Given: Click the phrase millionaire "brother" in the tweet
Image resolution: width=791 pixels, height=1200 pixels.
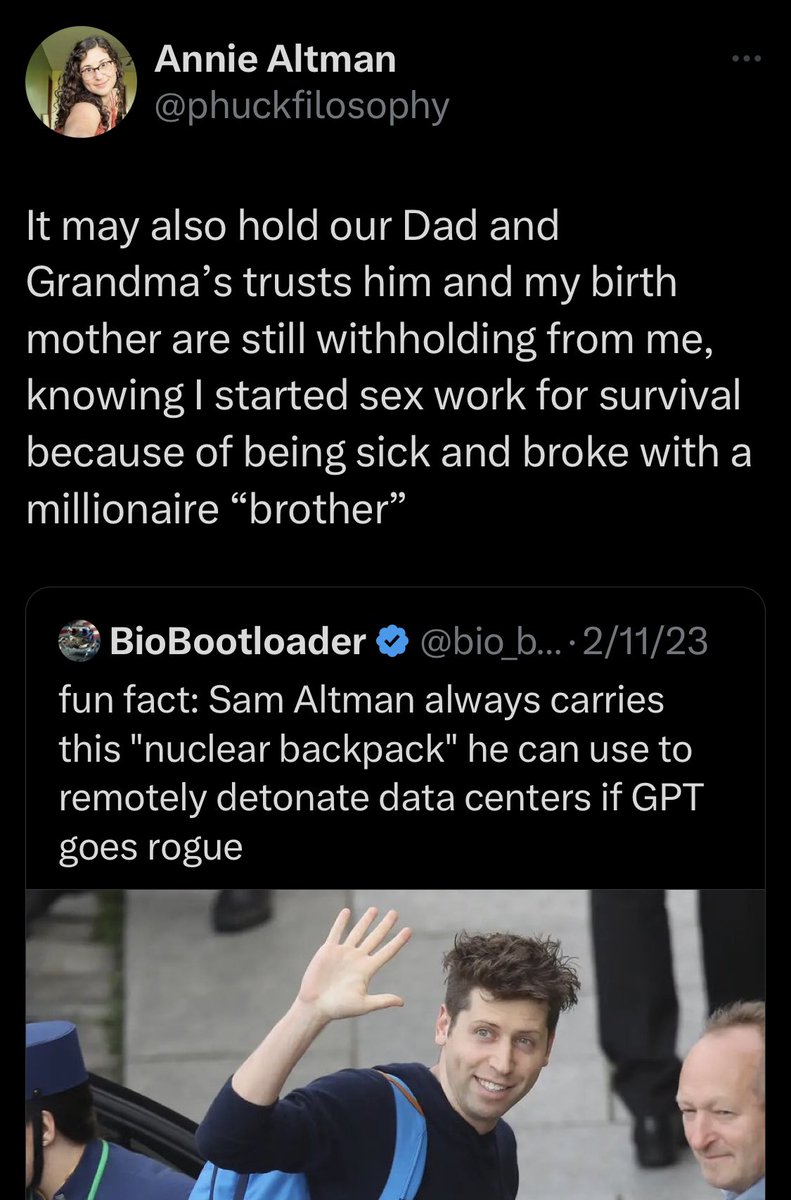Looking at the screenshot, I should click(x=215, y=511).
